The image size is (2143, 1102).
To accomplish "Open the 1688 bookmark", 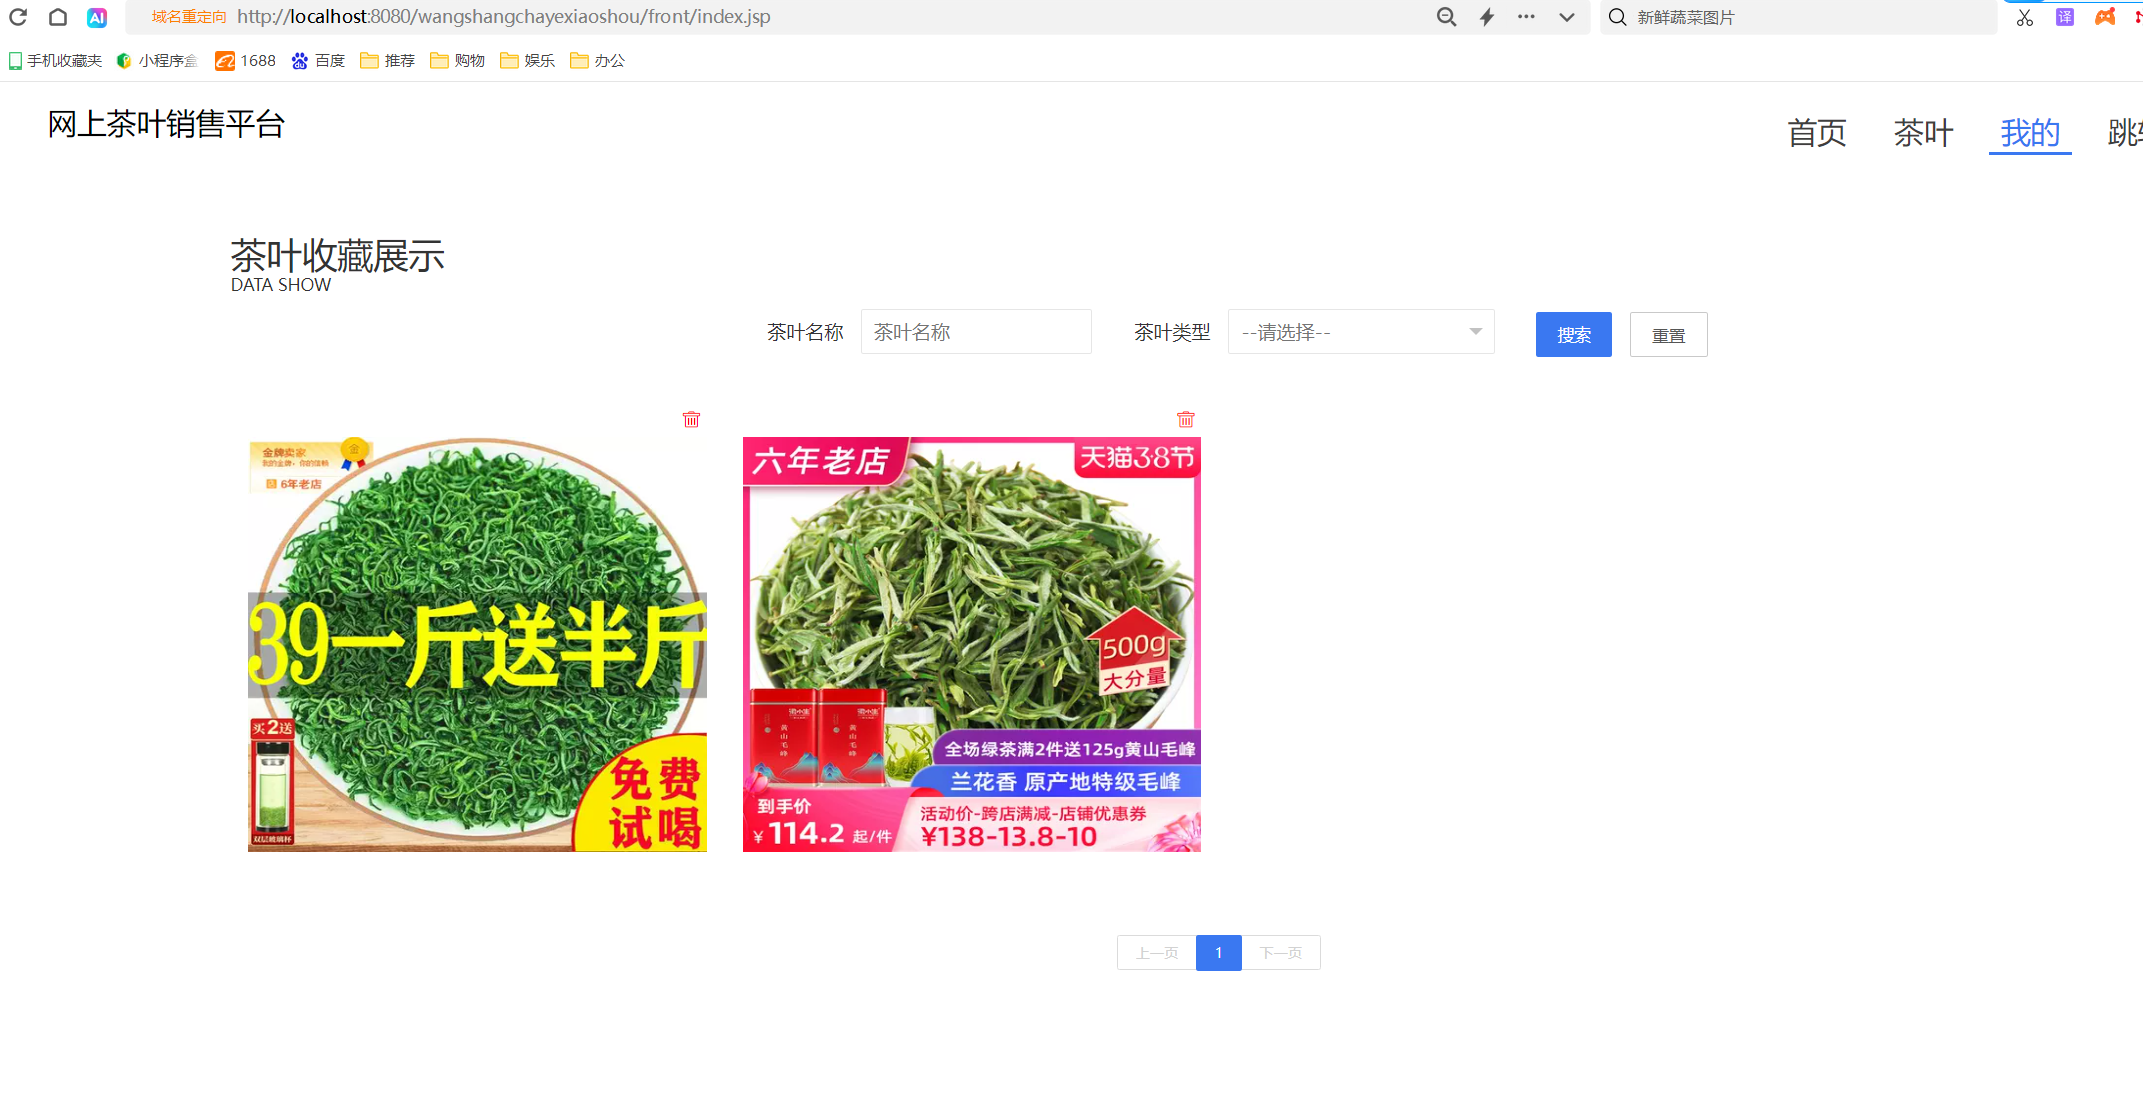I will 245,60.
